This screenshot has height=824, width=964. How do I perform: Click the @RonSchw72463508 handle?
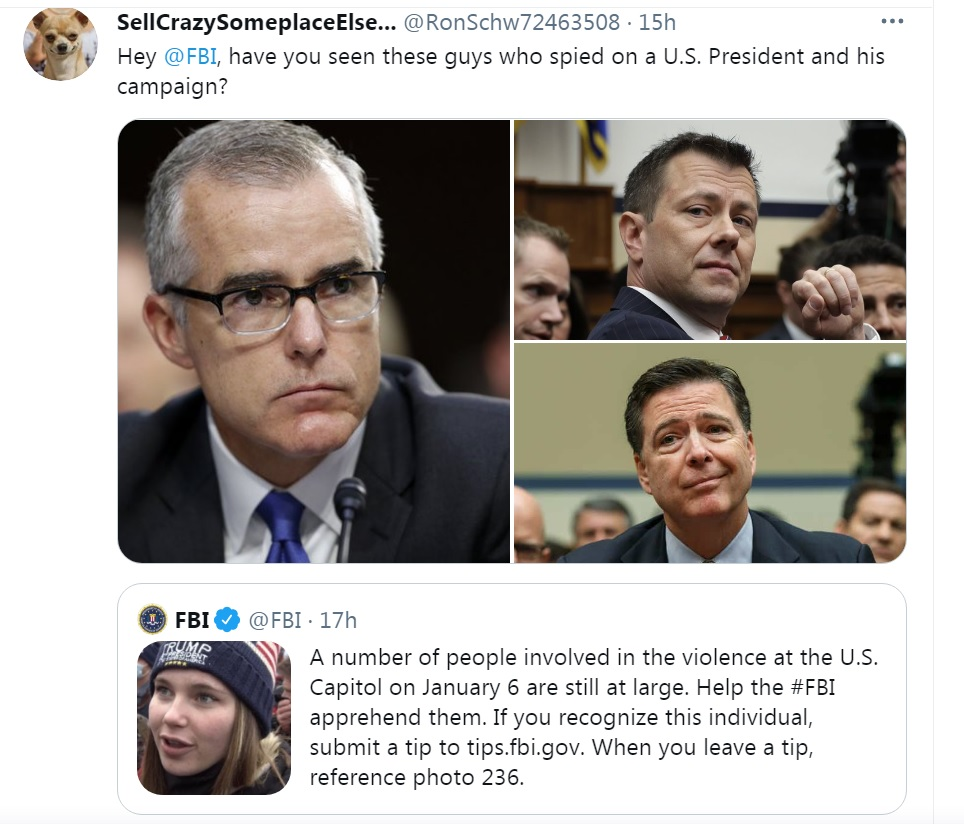[x=511, y=23]
